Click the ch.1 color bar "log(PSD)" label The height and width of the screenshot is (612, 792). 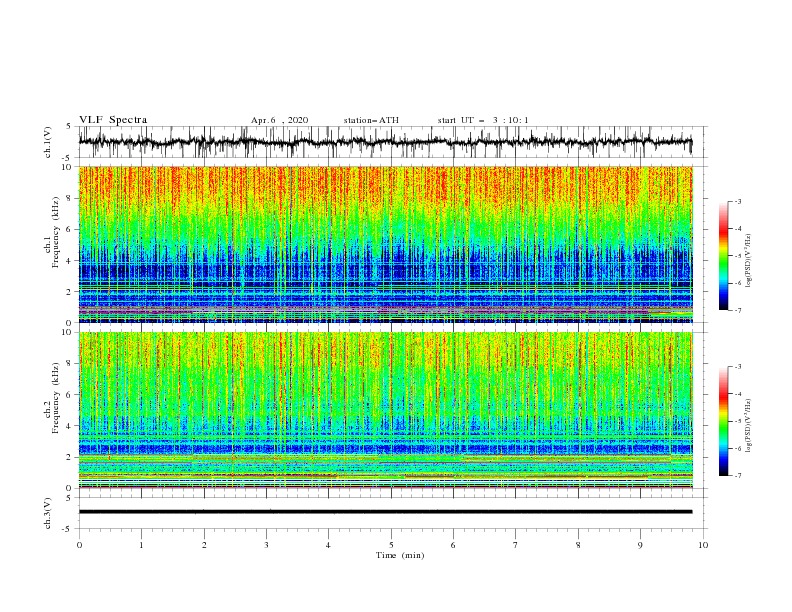tap(748, 261)
